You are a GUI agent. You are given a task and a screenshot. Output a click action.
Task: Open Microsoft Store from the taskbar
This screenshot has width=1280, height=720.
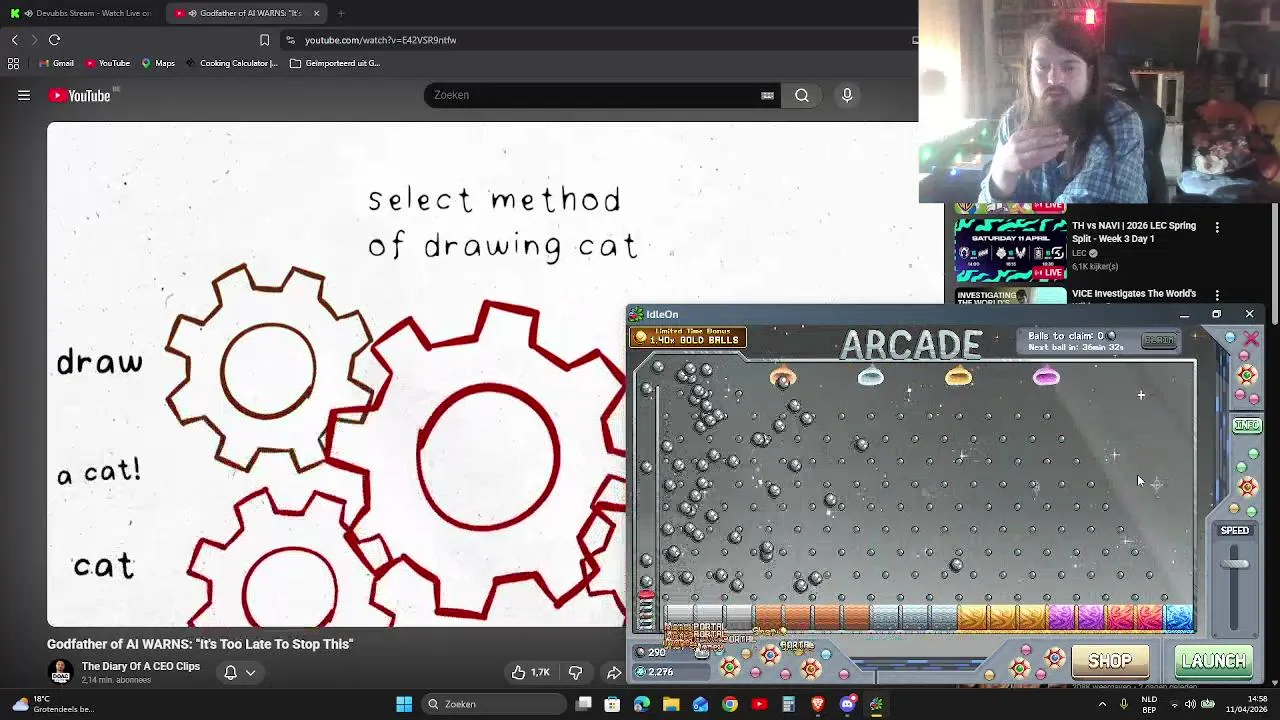point(612,704)
